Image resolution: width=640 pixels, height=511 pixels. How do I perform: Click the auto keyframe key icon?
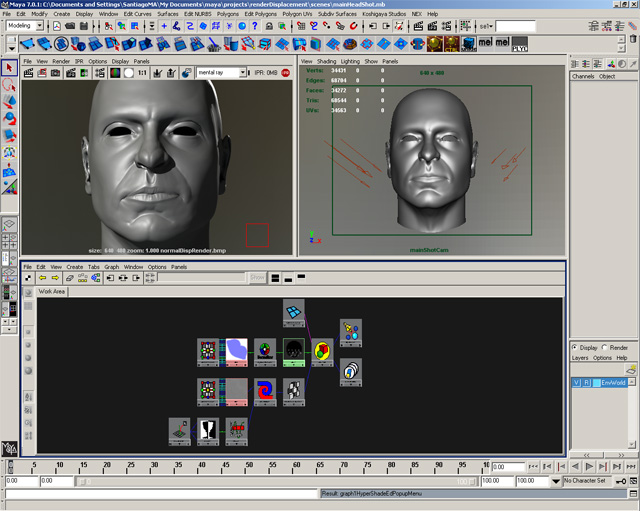pos(622,482)
